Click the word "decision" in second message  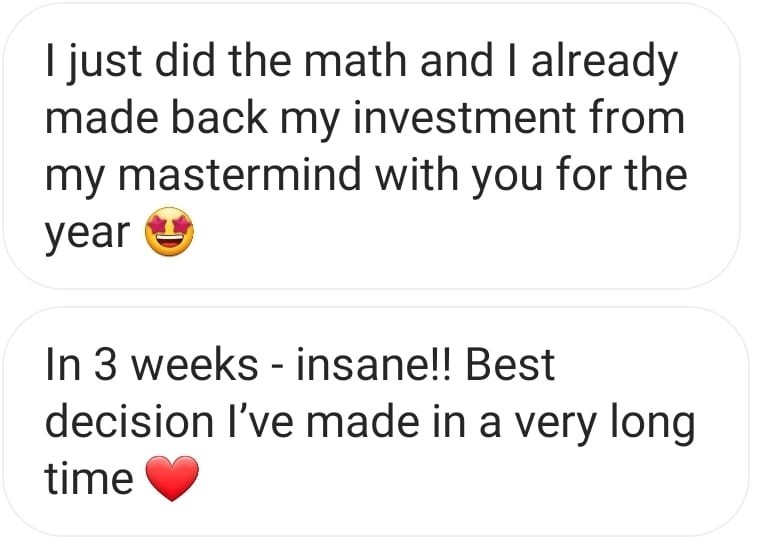coord(130,421)
